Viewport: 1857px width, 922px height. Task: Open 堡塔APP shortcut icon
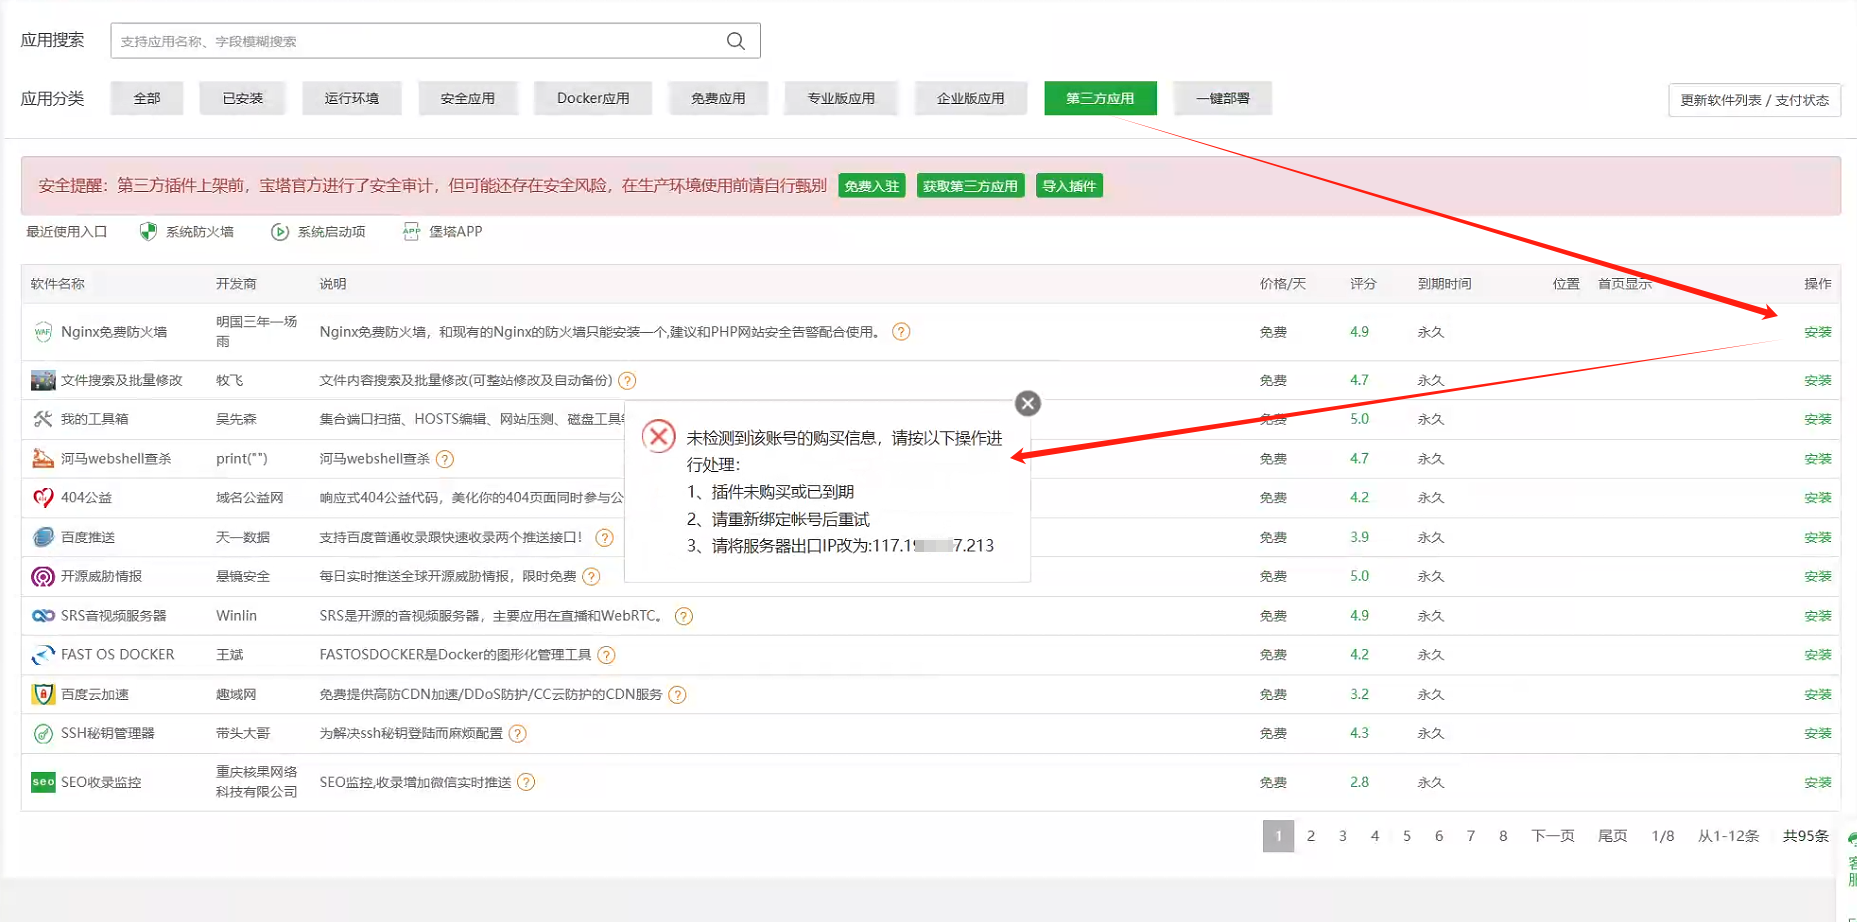point(411,232)
